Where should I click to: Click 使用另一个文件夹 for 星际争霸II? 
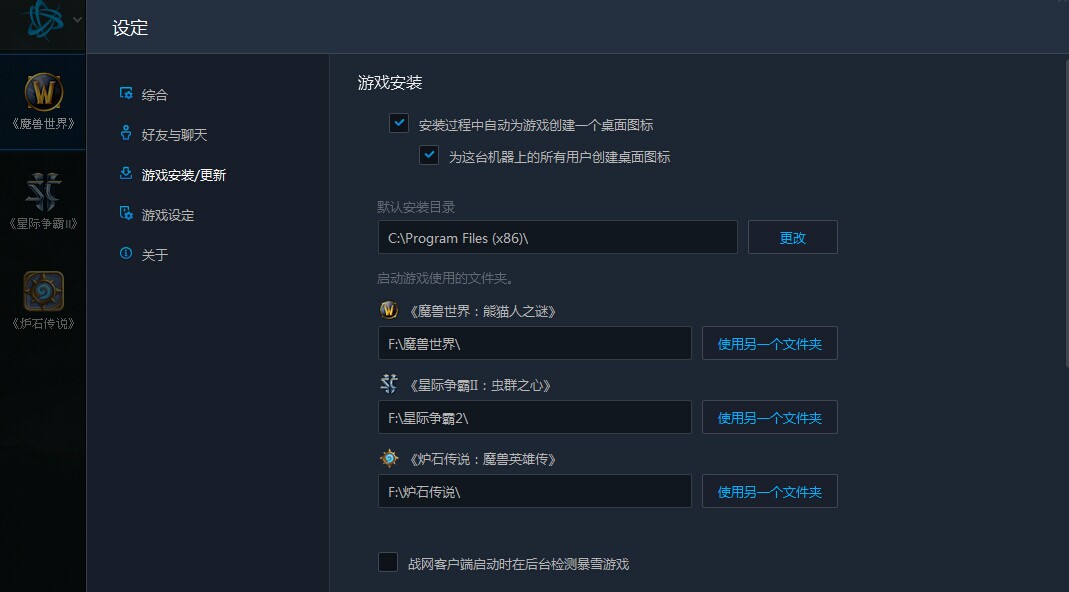(x=770, y=417)
